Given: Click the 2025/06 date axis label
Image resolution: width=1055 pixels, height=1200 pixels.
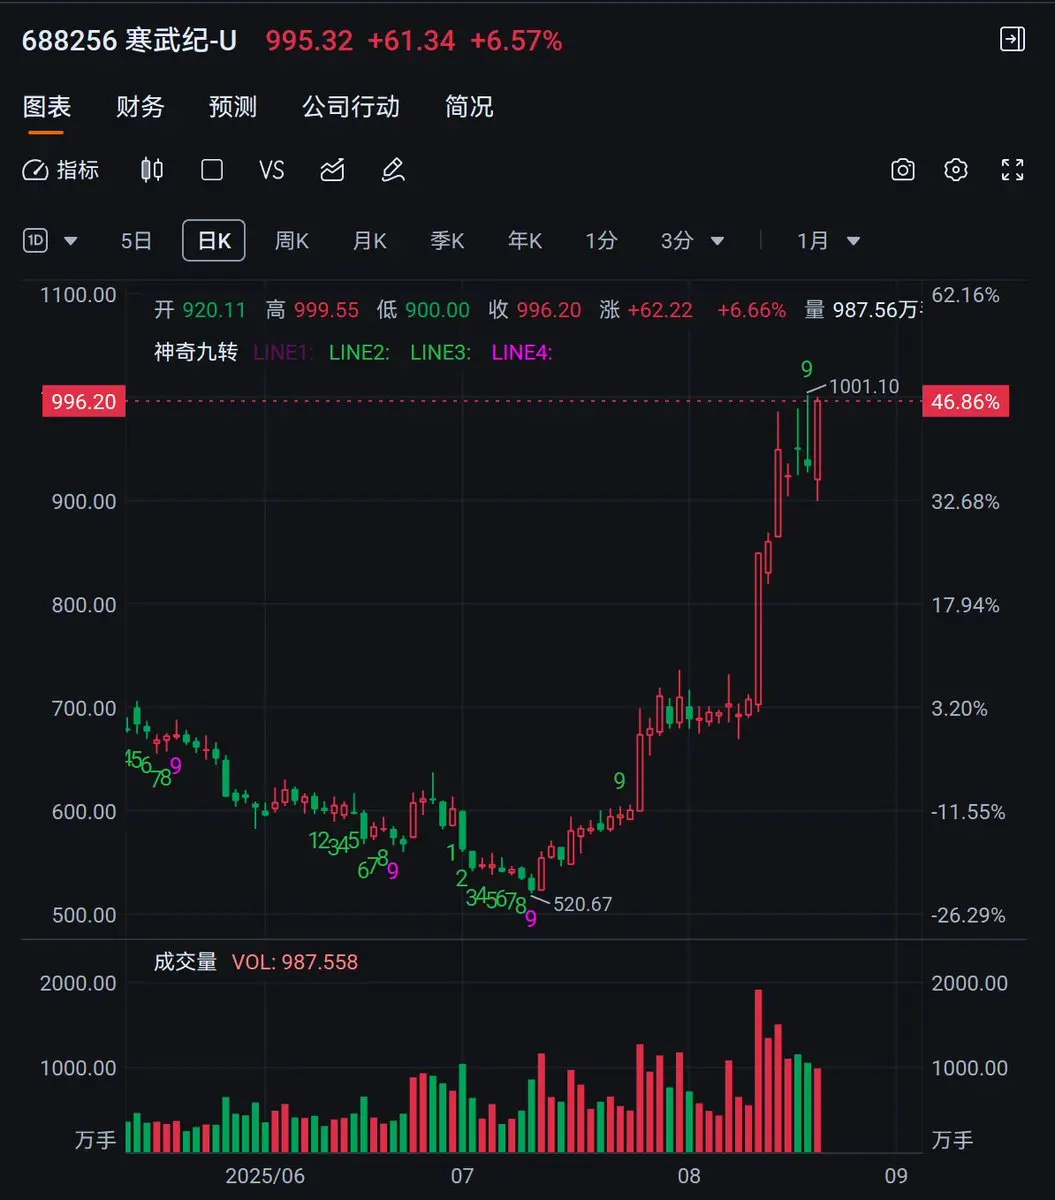Looking at the screenshot, I should tap(264, 1174).
